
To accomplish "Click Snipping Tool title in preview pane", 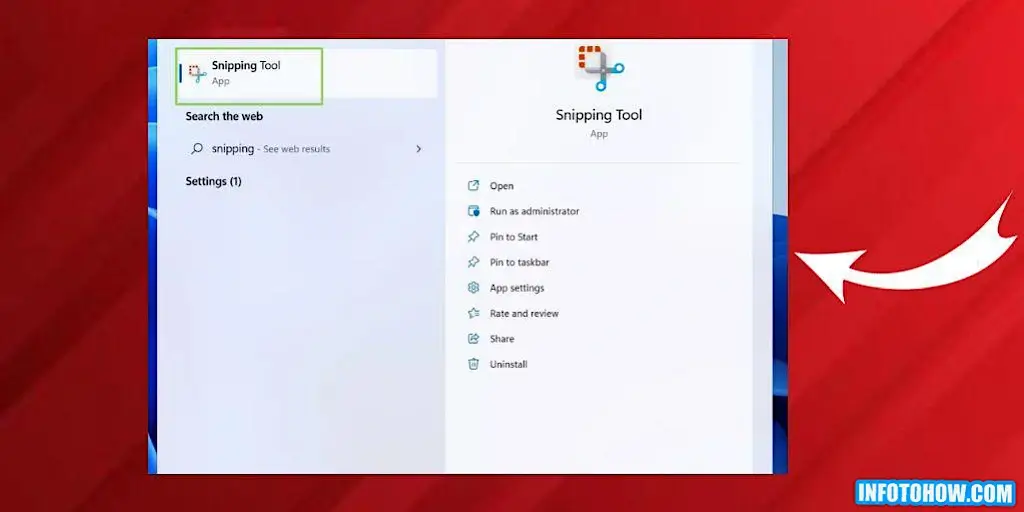I will point(599,115).
